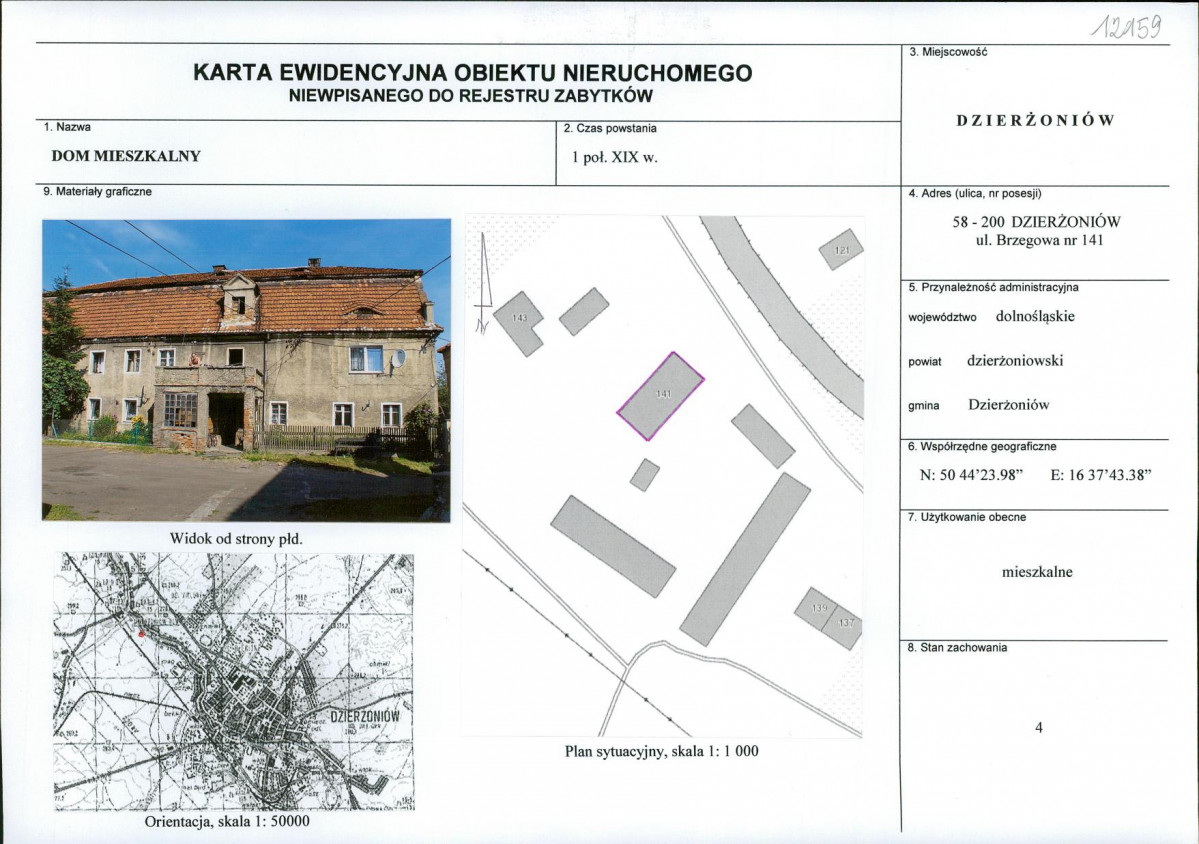Click the photograph of the house
This screenshot has width=1199, height=844.
tap(246, 370)
